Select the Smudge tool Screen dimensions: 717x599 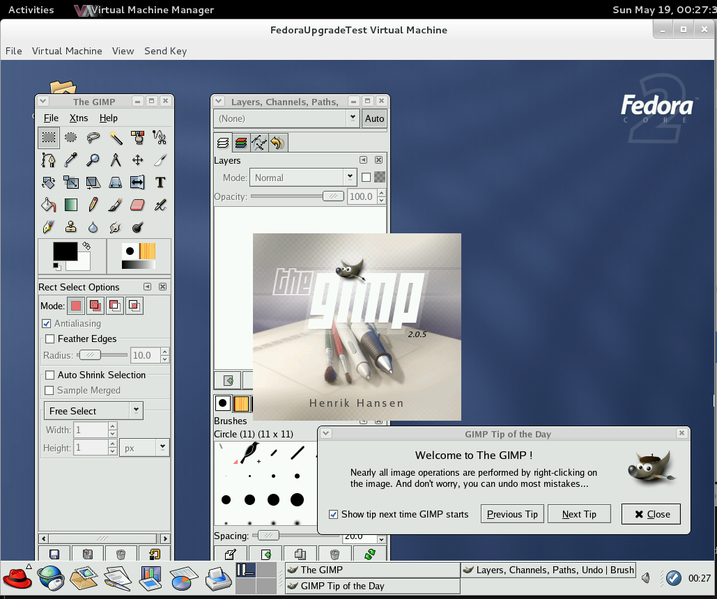coord(116,227)
